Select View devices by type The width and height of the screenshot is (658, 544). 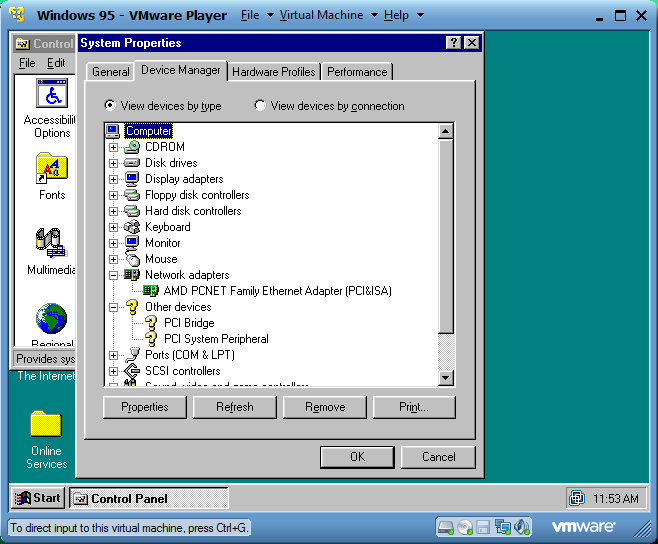[110, 105]
